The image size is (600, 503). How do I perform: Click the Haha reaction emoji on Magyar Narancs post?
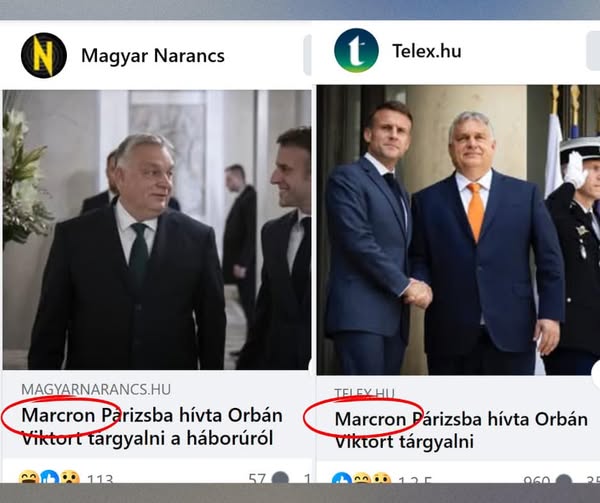29,477
